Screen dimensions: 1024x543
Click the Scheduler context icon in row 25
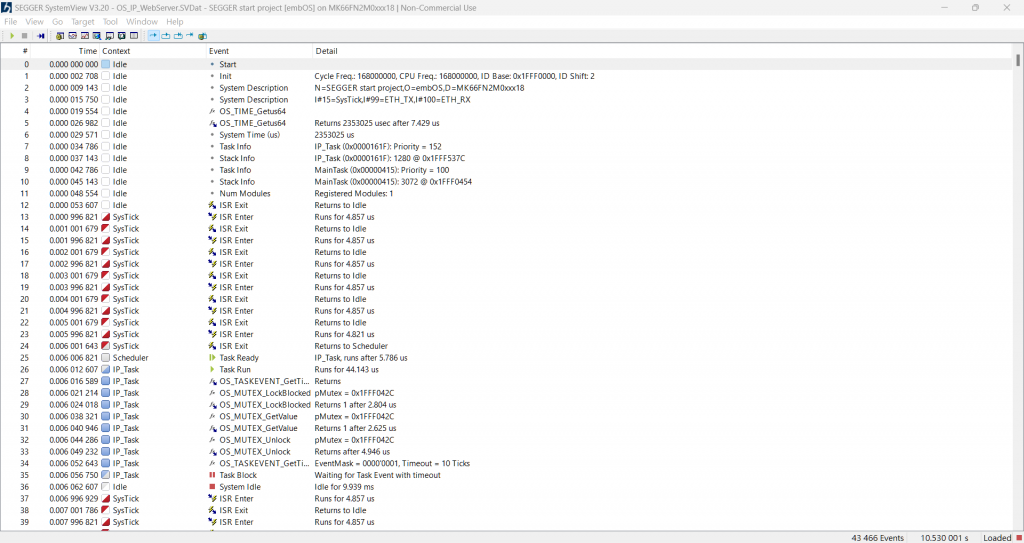pos(105,358)
